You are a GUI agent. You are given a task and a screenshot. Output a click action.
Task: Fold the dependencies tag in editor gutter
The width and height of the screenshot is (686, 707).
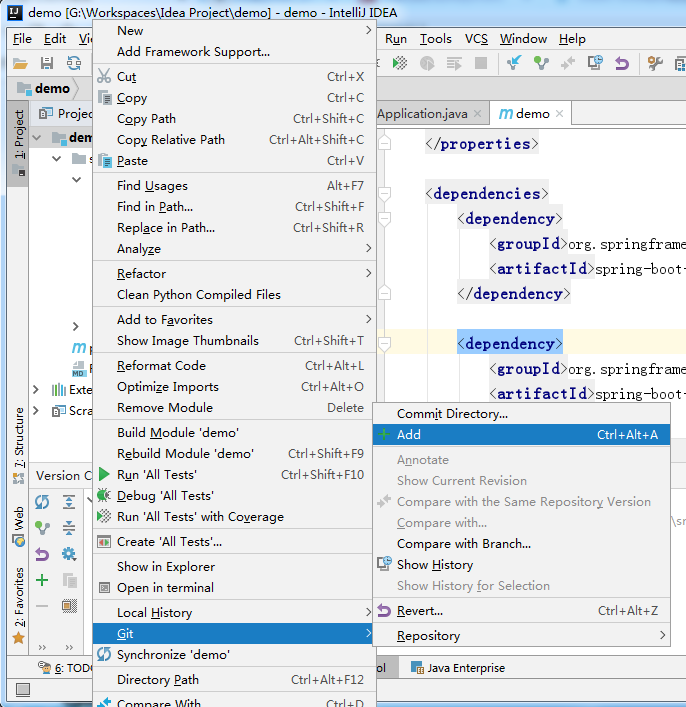pyautogui.click(x=384, y=194)
